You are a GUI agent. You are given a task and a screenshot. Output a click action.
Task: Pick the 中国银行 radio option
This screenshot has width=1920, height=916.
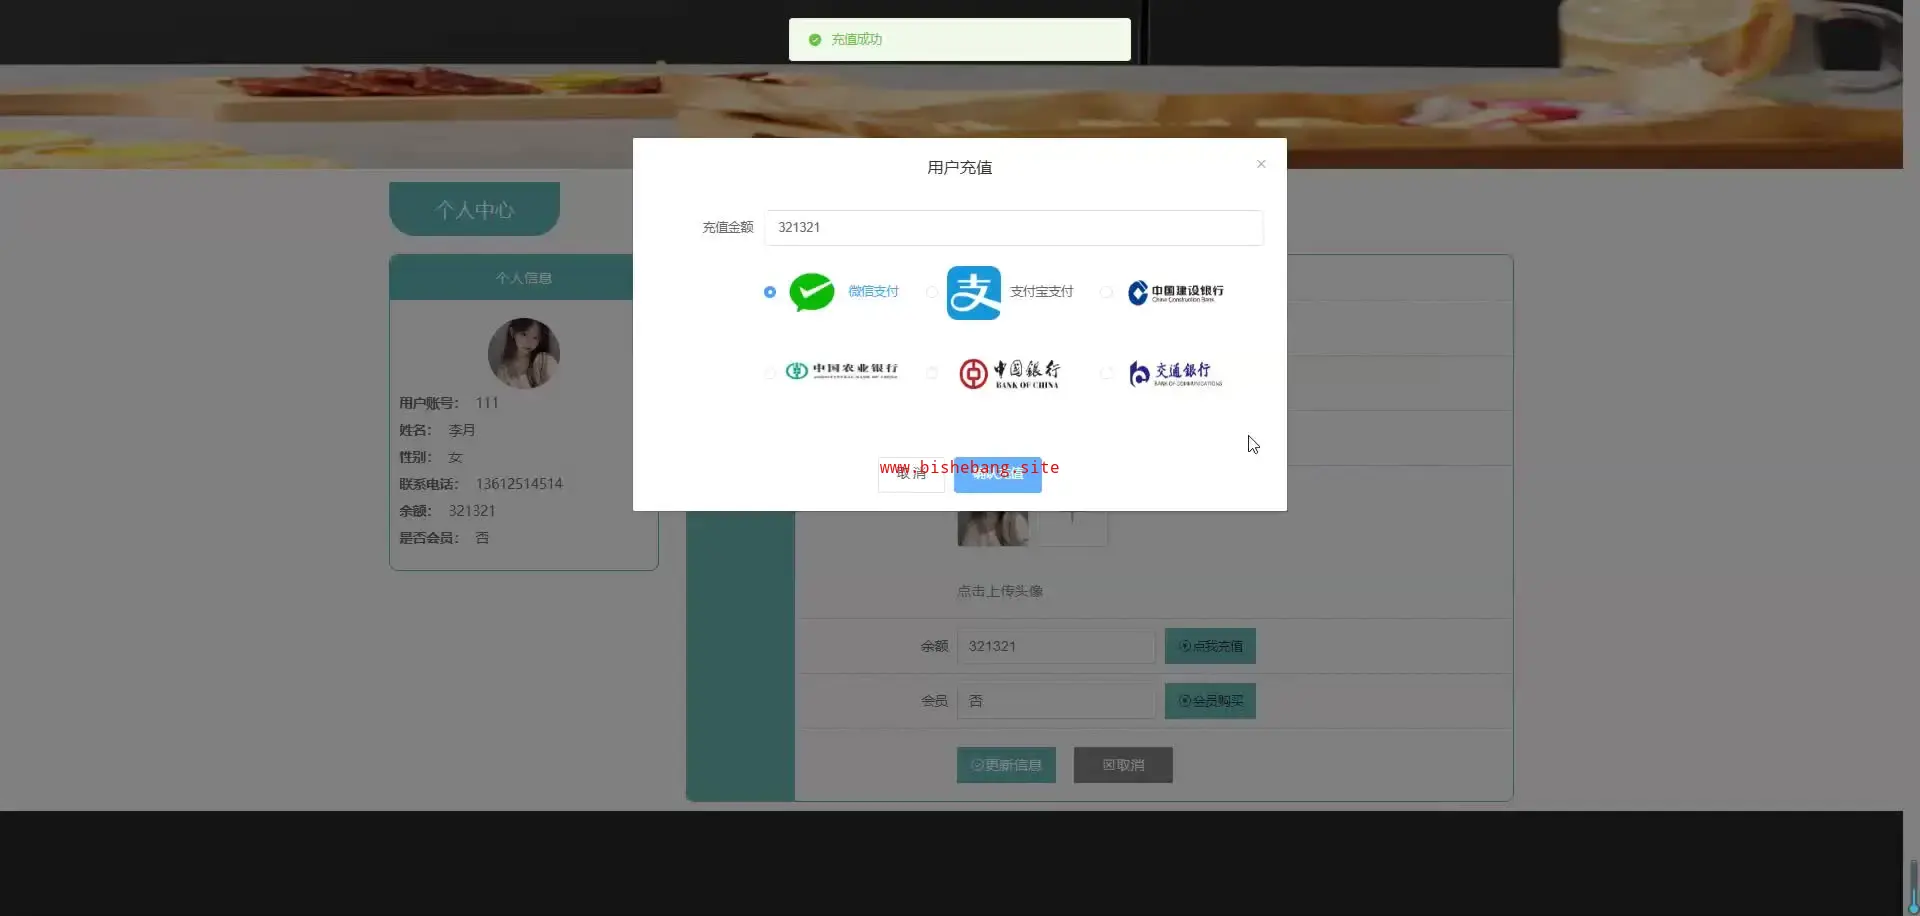932,373
